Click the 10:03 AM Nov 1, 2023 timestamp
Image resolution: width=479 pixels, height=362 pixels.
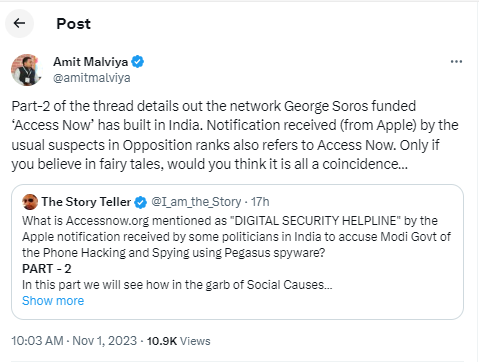[x=74, y=341]
